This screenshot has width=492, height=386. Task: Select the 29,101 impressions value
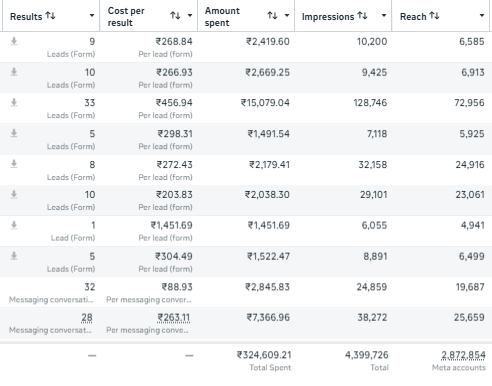coord(374,195)
